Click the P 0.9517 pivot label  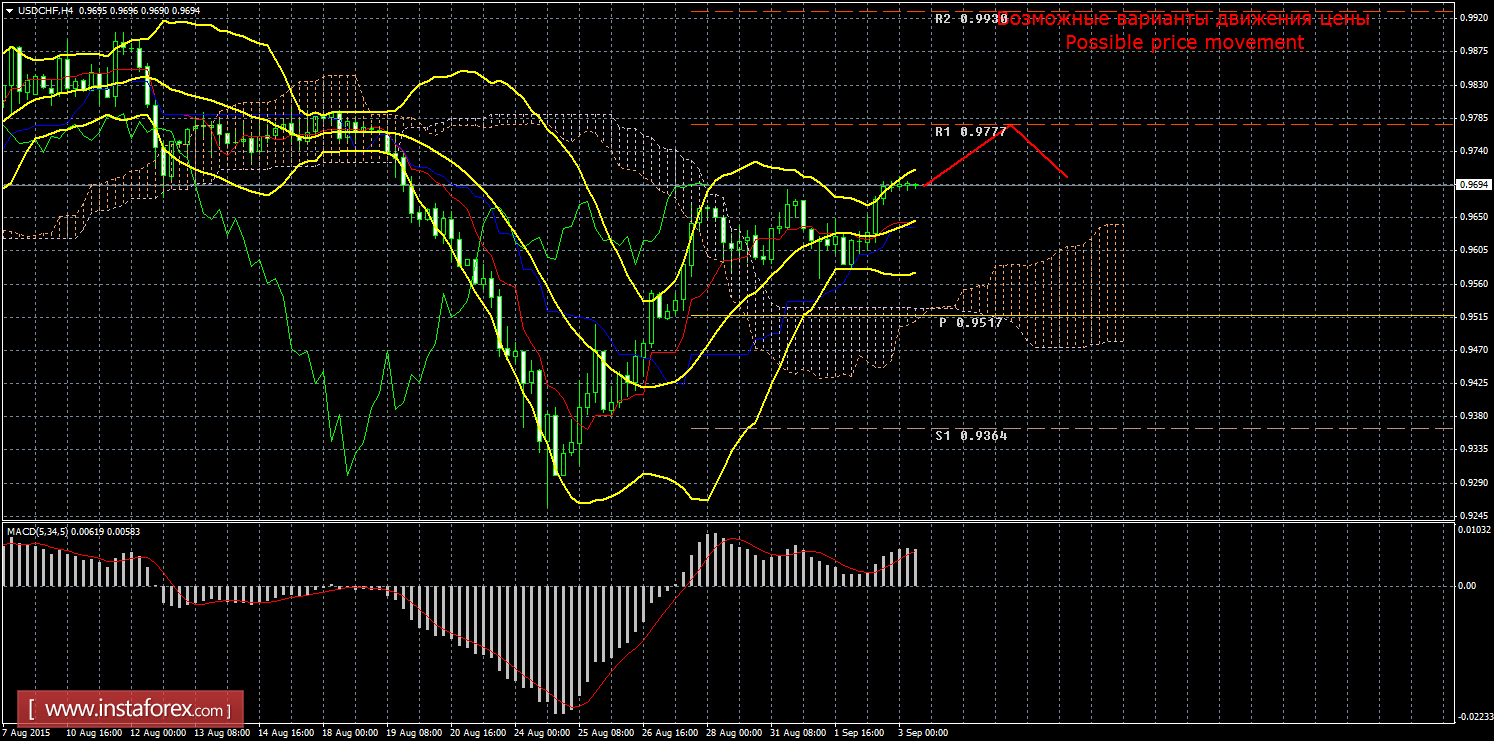(x=970, y=323)
